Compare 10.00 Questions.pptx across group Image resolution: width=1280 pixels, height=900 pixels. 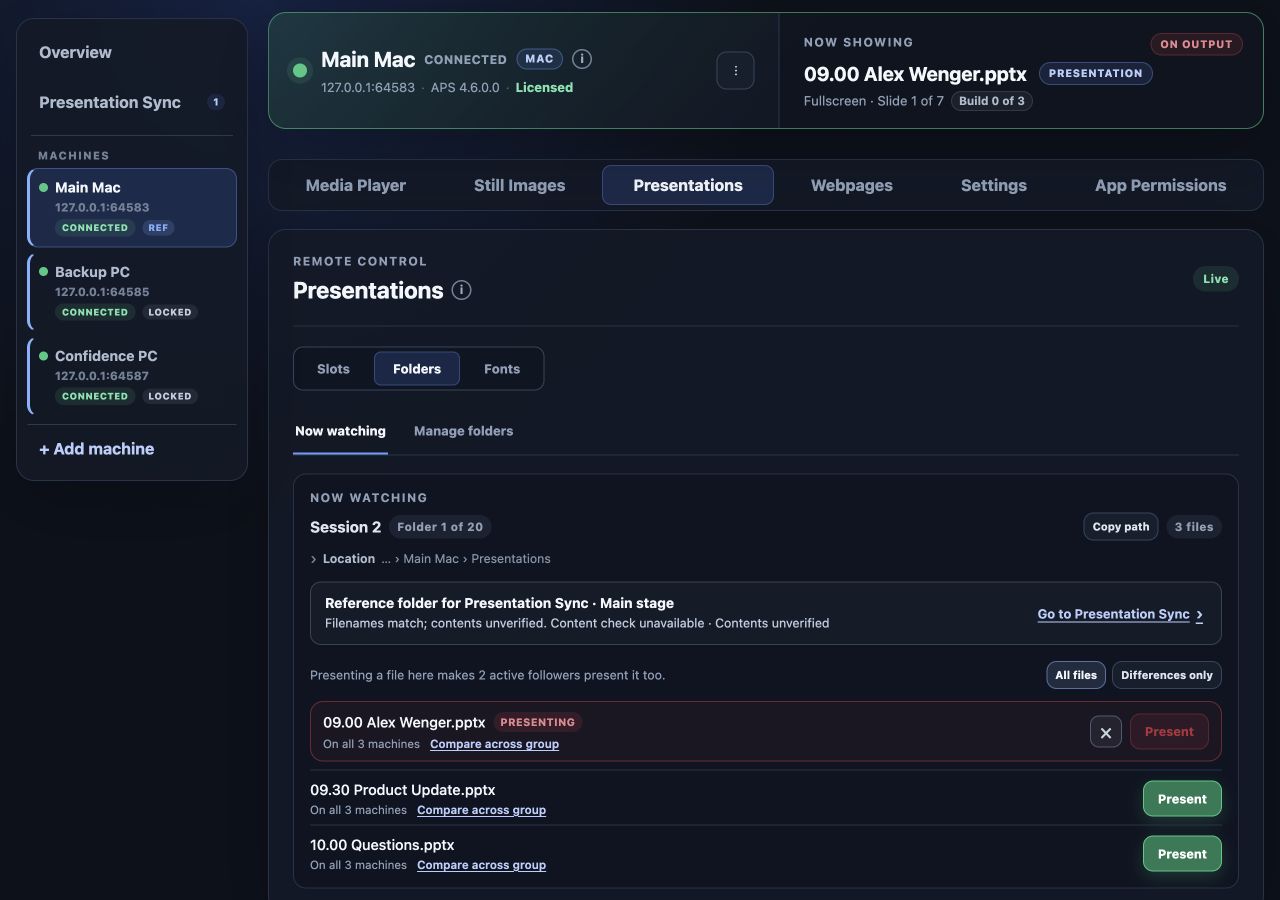click(481, 865)
